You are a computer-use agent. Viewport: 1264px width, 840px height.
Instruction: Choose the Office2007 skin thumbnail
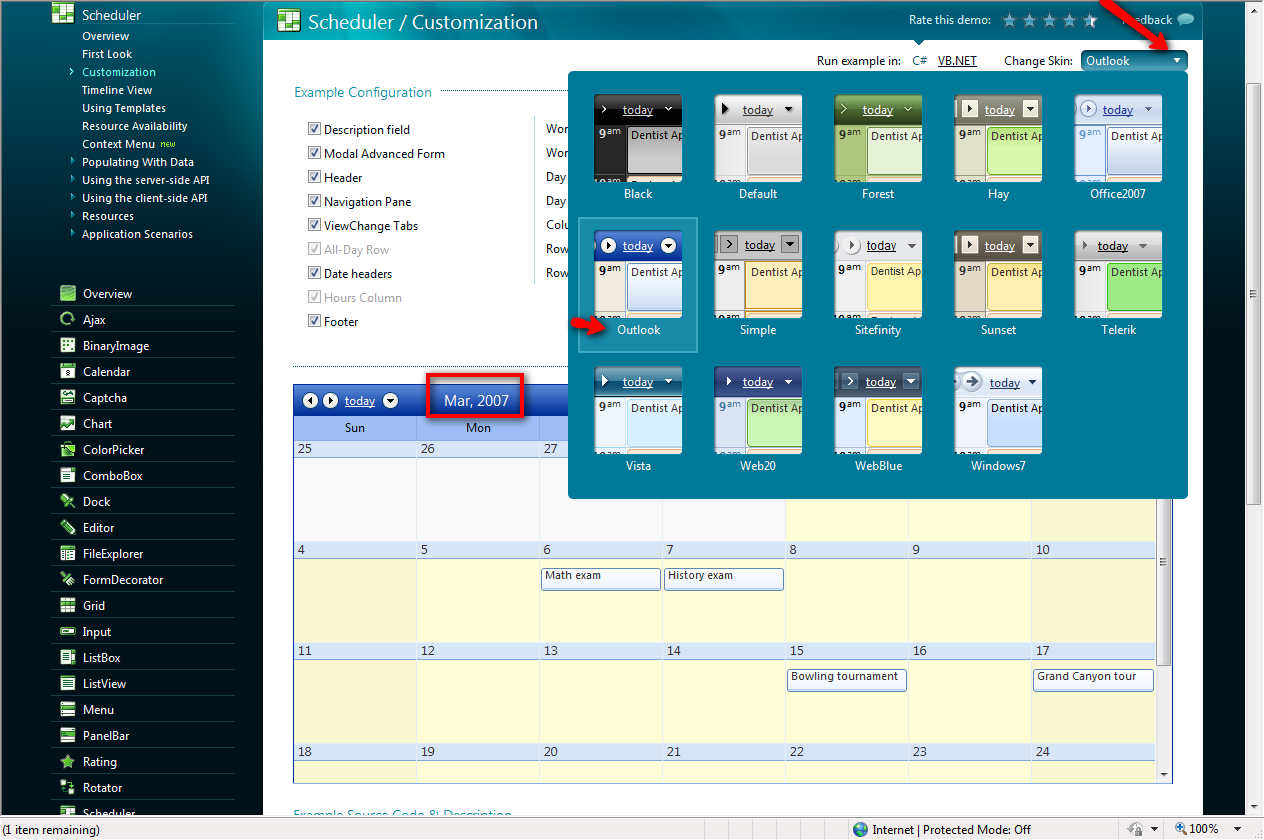(1118, 139)
